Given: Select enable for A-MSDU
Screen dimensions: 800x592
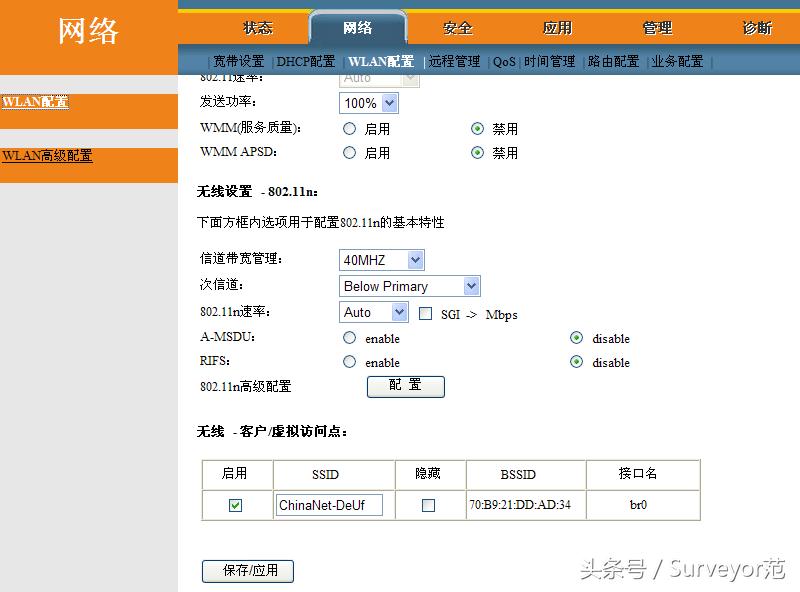Looking at the screenshot, I should click(x=349, y=338).
